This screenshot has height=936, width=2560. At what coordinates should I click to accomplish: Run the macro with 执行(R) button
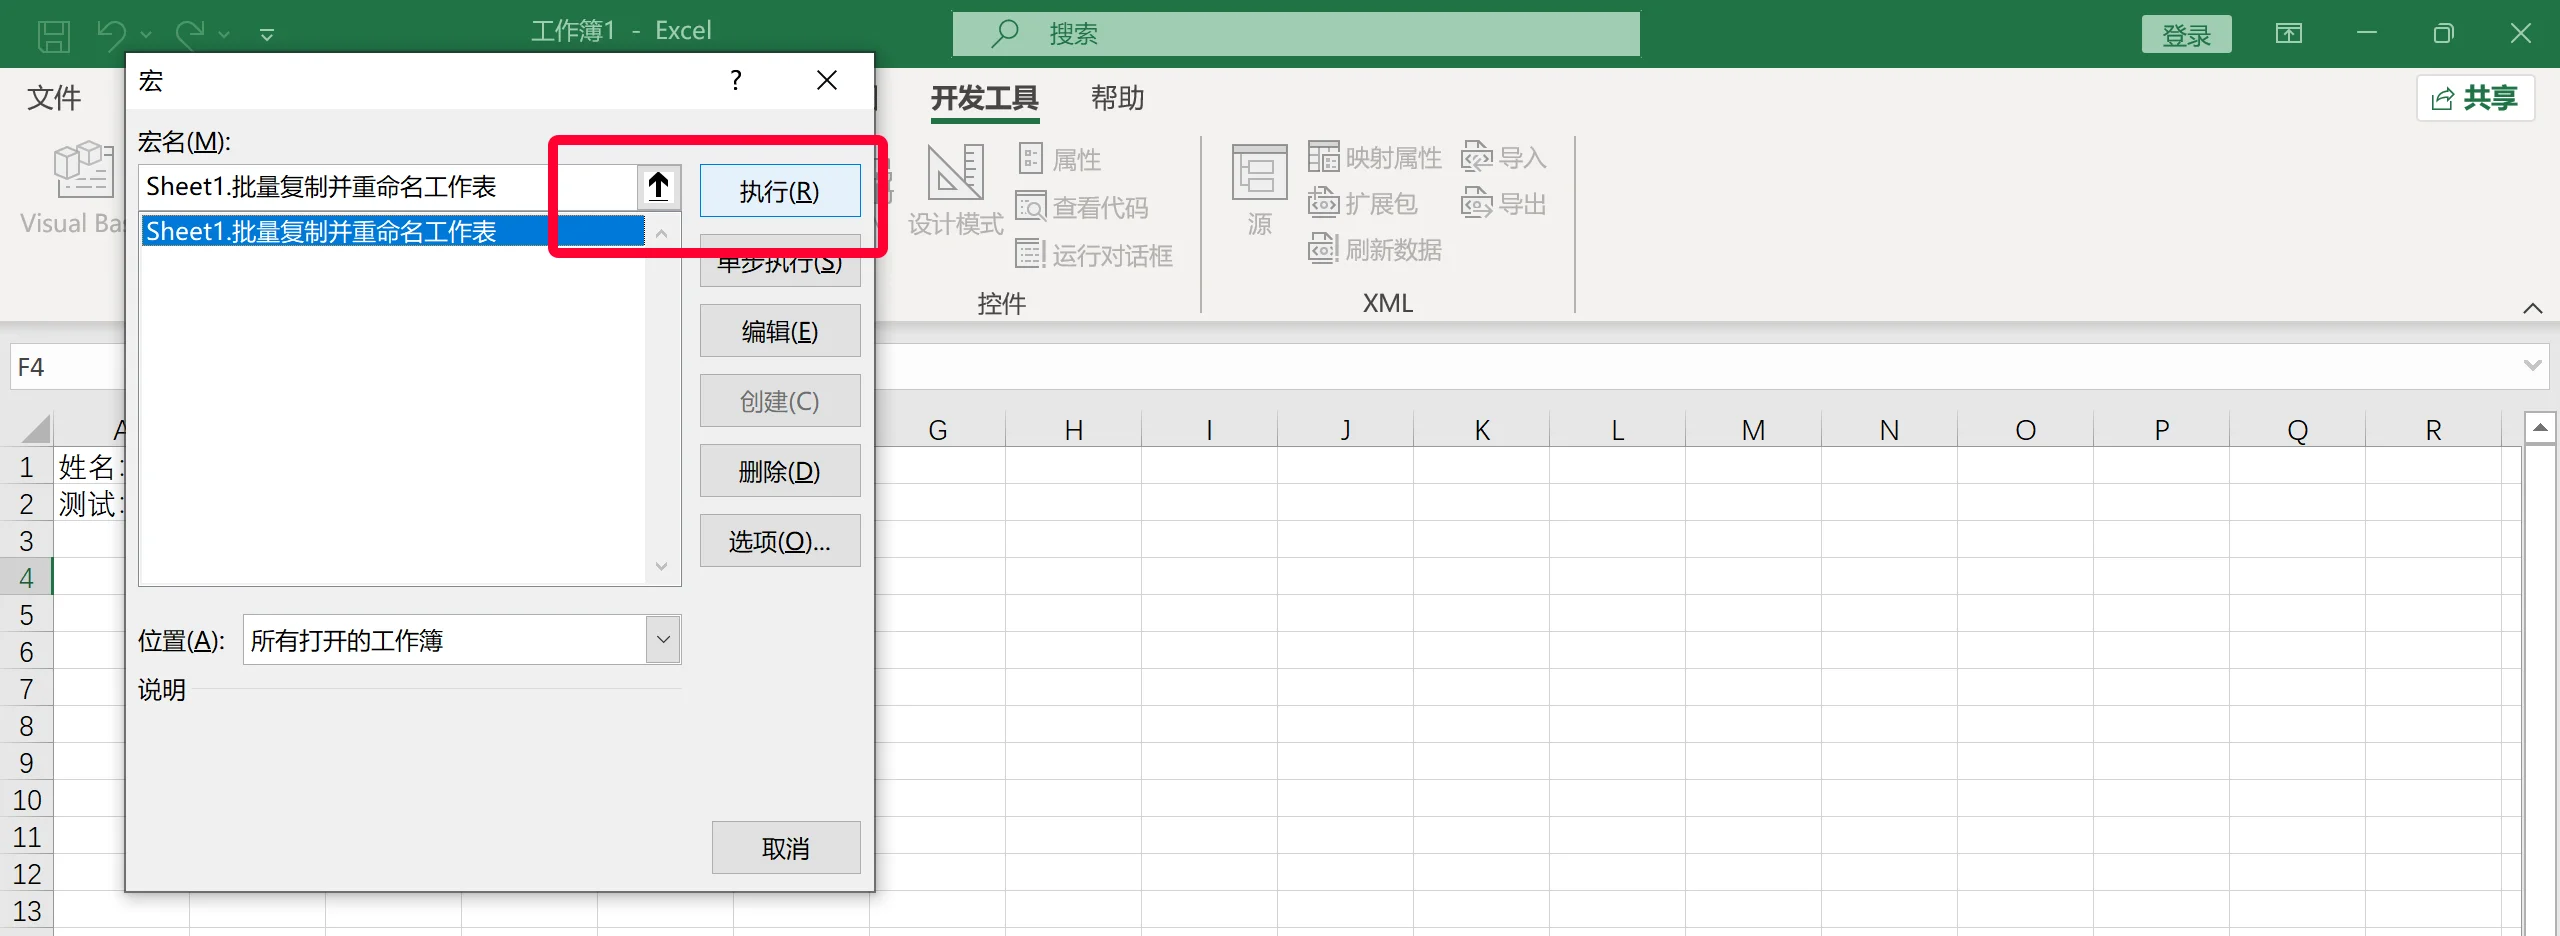coord(780,190)
